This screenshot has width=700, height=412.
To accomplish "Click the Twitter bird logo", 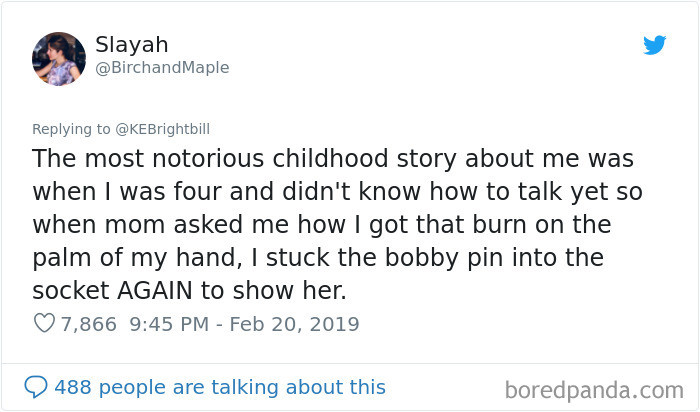I will click(x=654, y=45).
